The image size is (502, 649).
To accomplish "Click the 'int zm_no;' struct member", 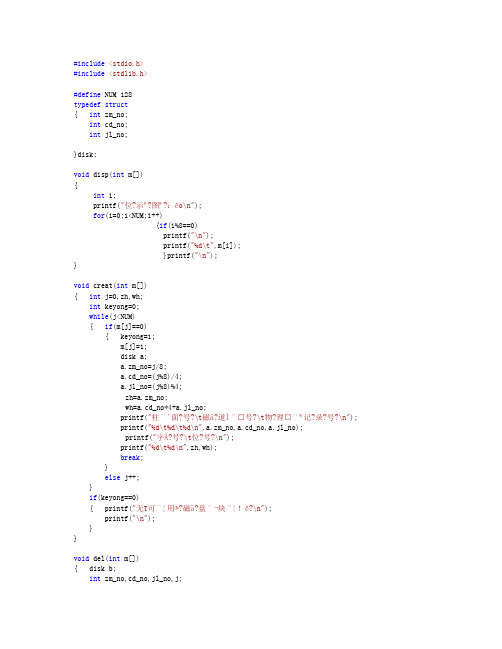I will 108,115.
